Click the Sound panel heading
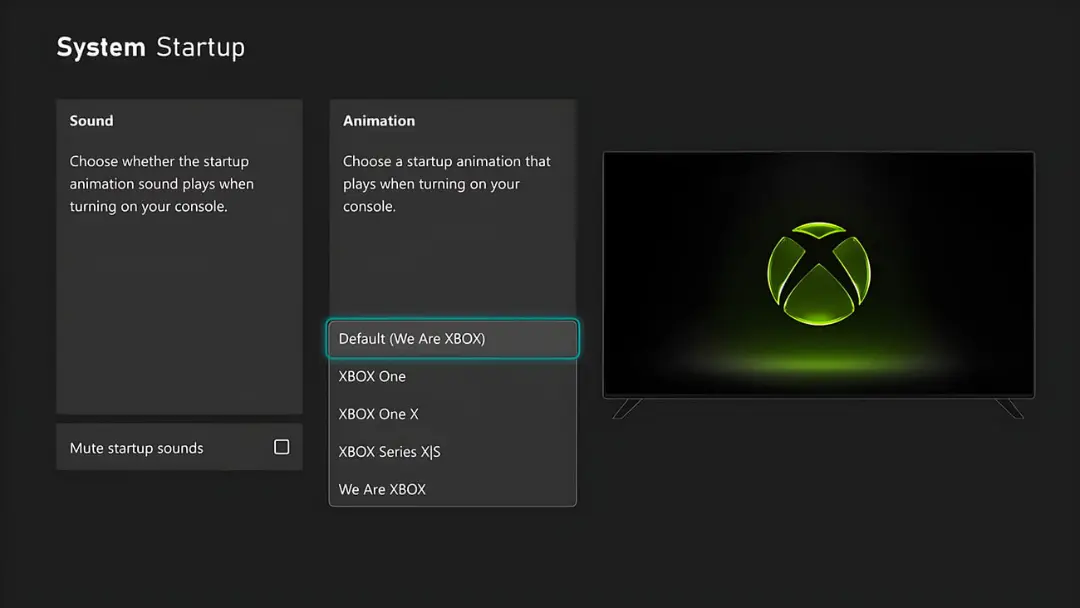Viewport: 1080px width, 608px height. [x=92, y=120]
